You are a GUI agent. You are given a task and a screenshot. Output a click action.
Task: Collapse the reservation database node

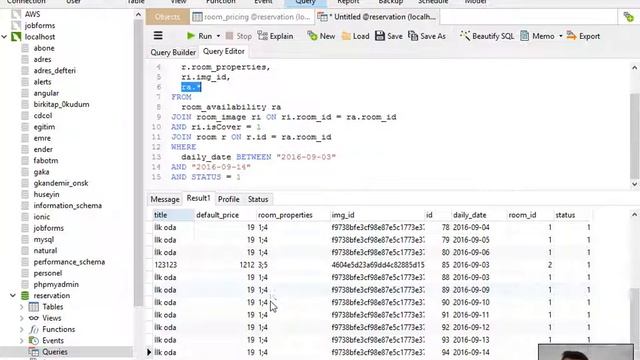13,296
